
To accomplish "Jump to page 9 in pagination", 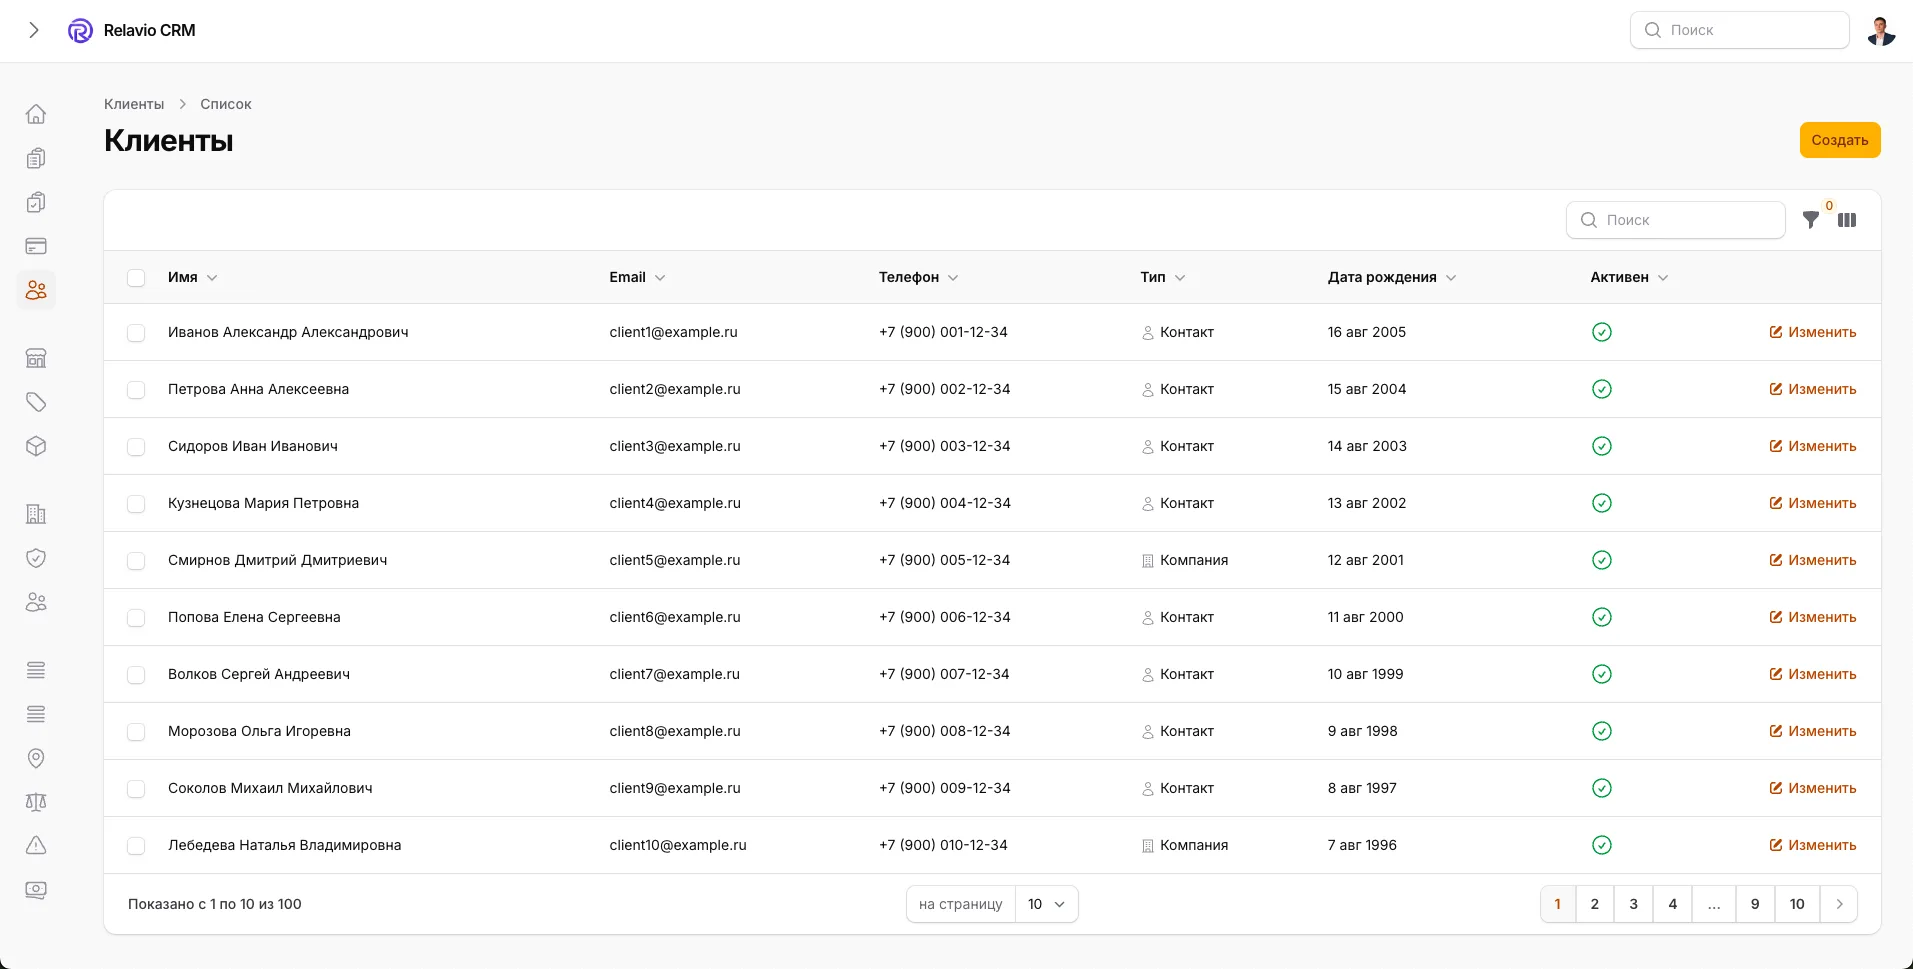I will [1755, 904].
